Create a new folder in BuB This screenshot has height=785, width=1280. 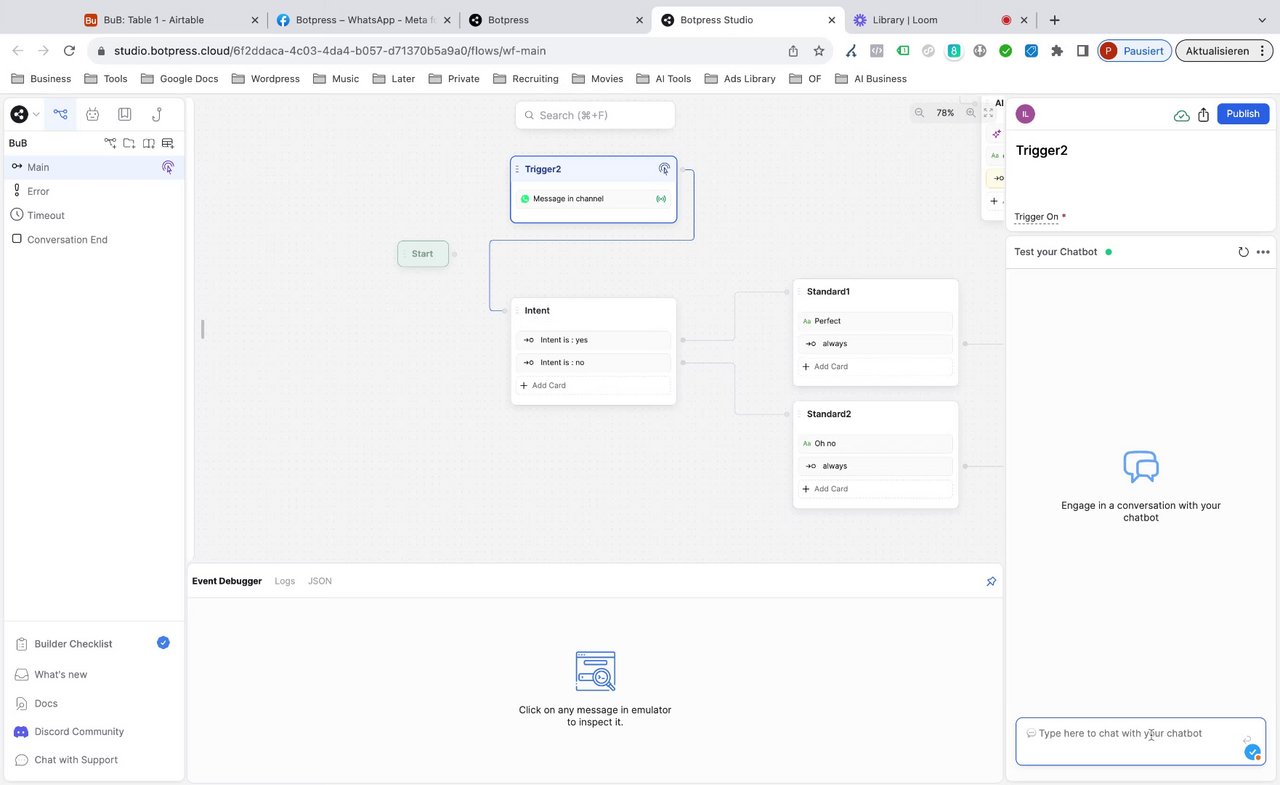[129, 143]
